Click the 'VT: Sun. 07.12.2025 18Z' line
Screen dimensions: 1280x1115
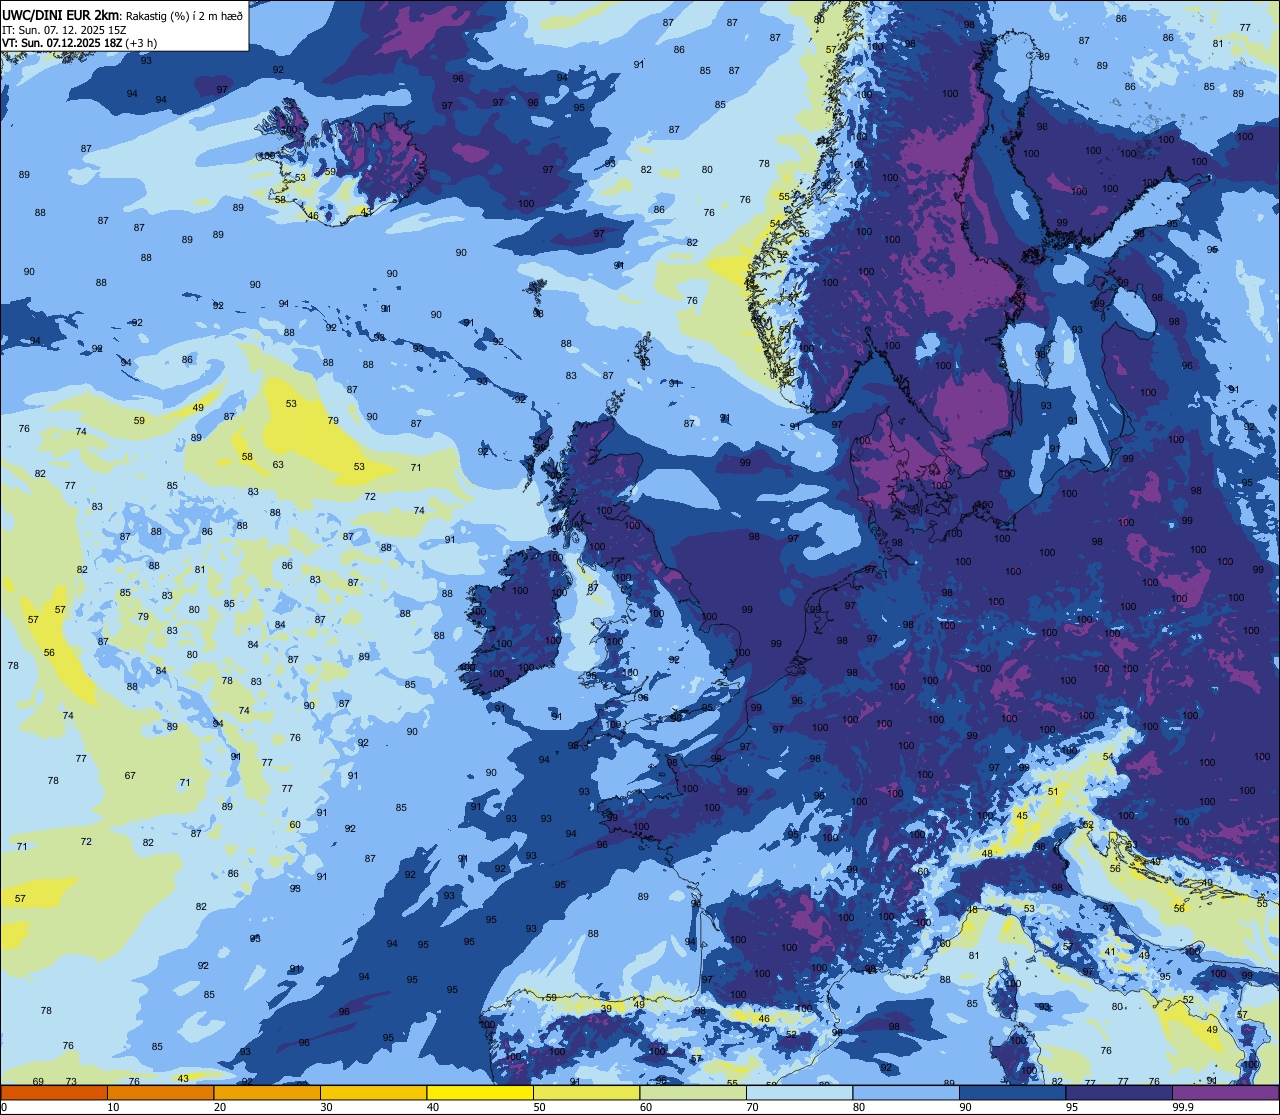coord(61,42)
